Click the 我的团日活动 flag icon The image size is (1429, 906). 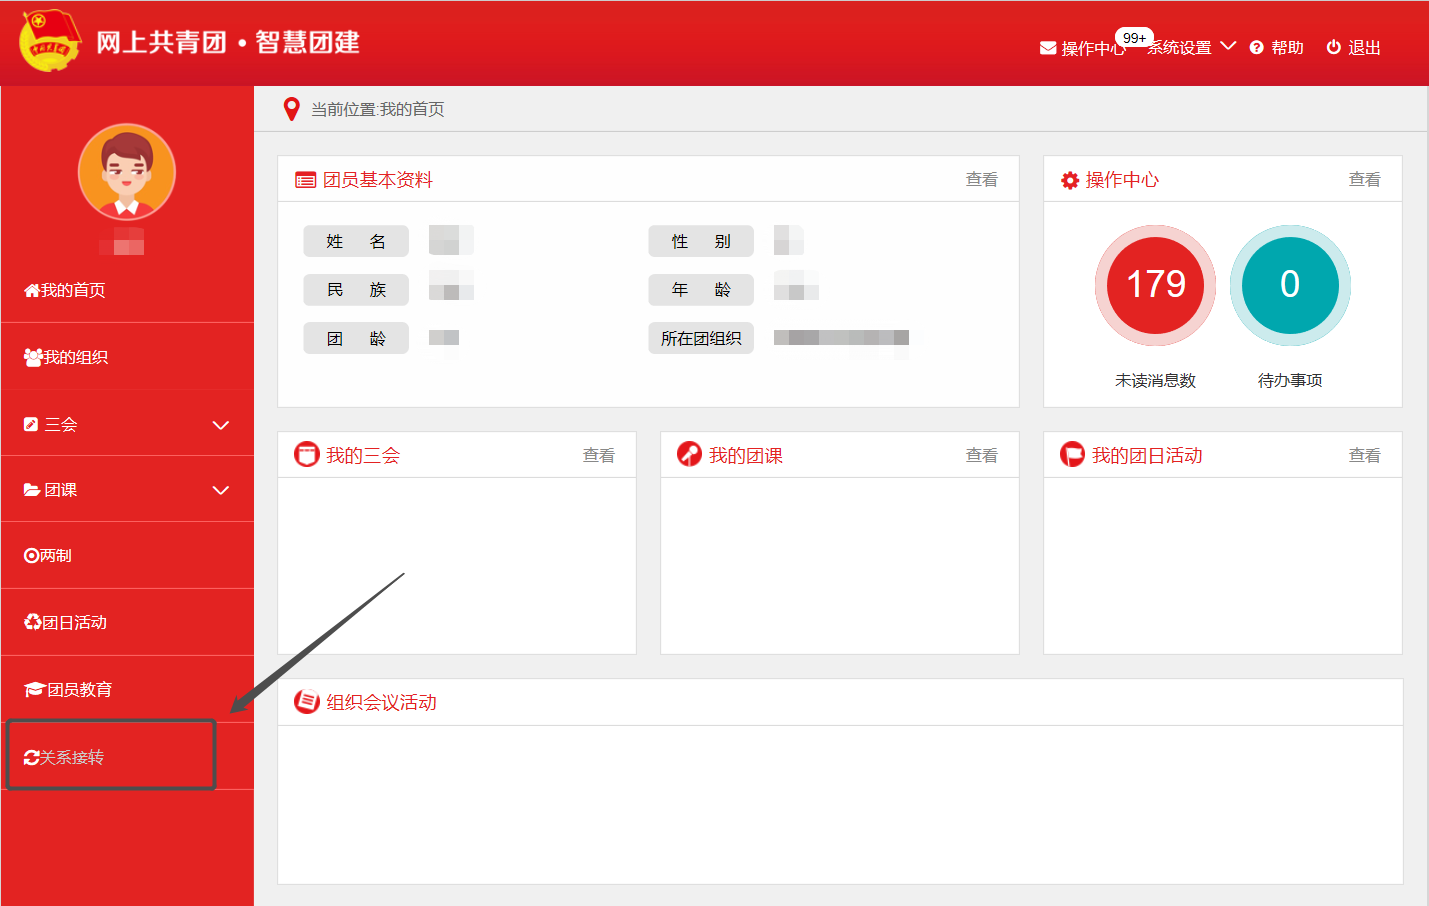pyautogui.click(x=1072, y=455)
